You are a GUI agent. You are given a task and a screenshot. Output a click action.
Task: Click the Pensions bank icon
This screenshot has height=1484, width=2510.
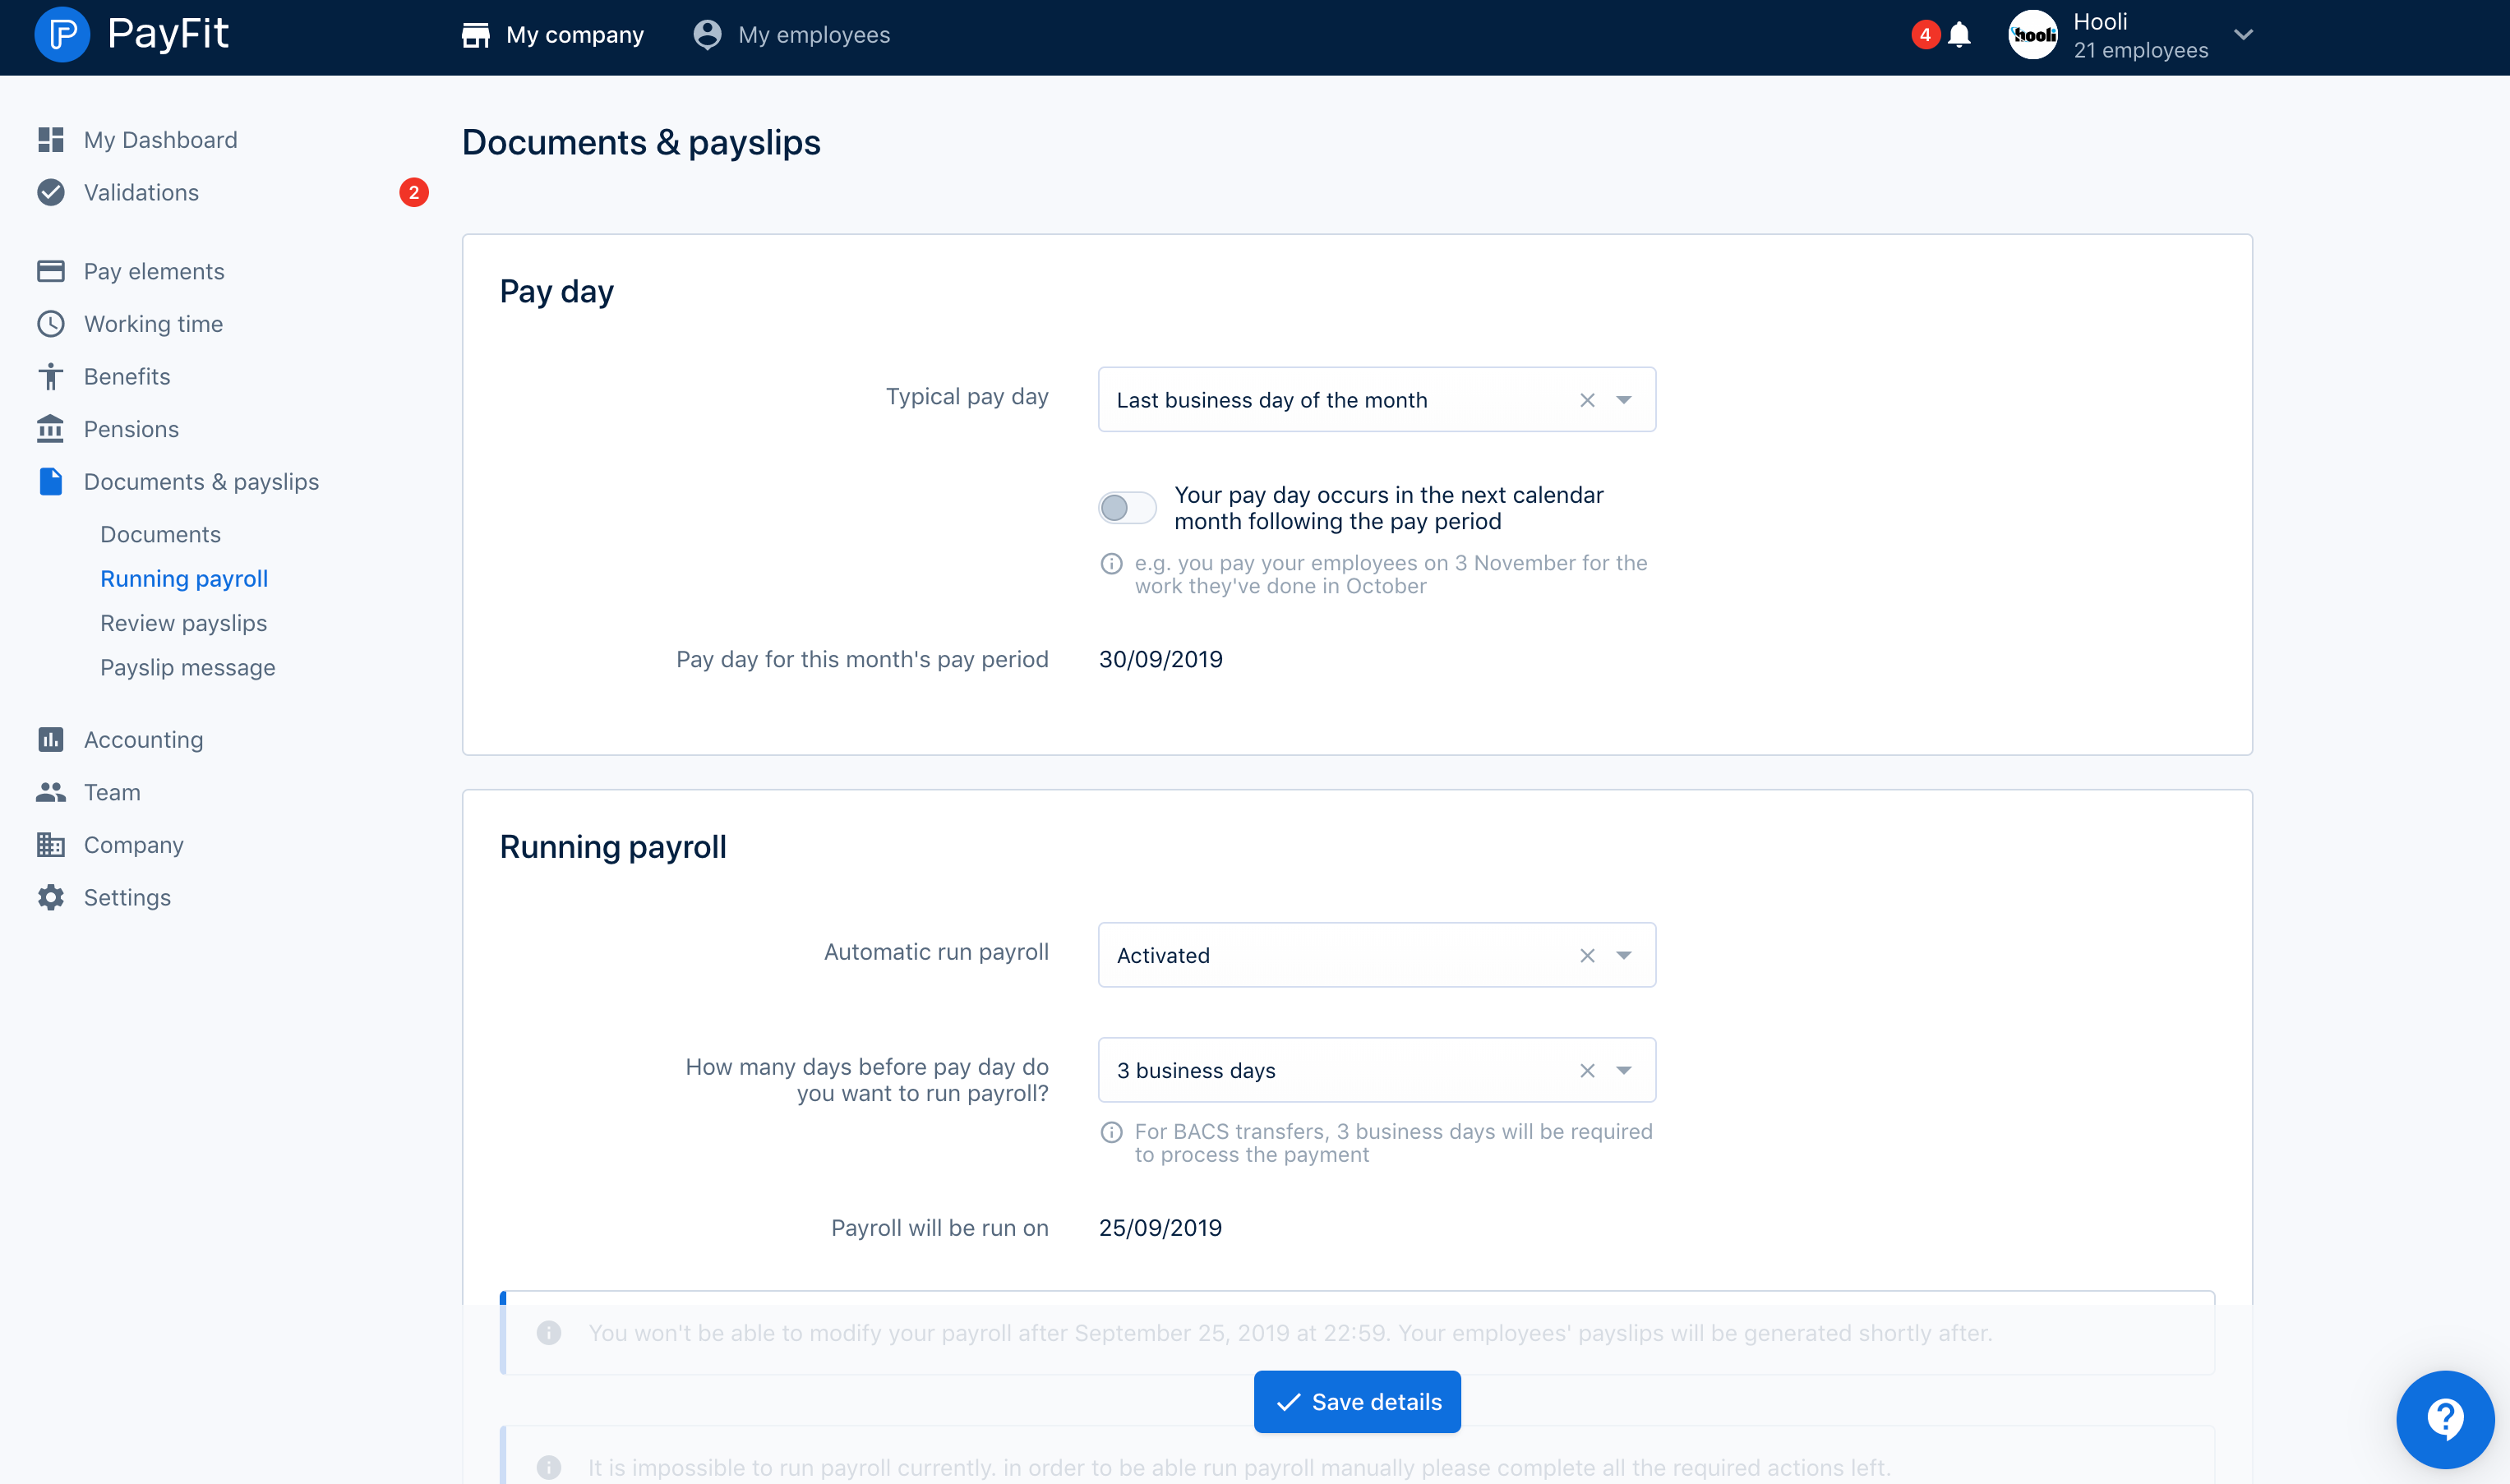coord(51,429)
